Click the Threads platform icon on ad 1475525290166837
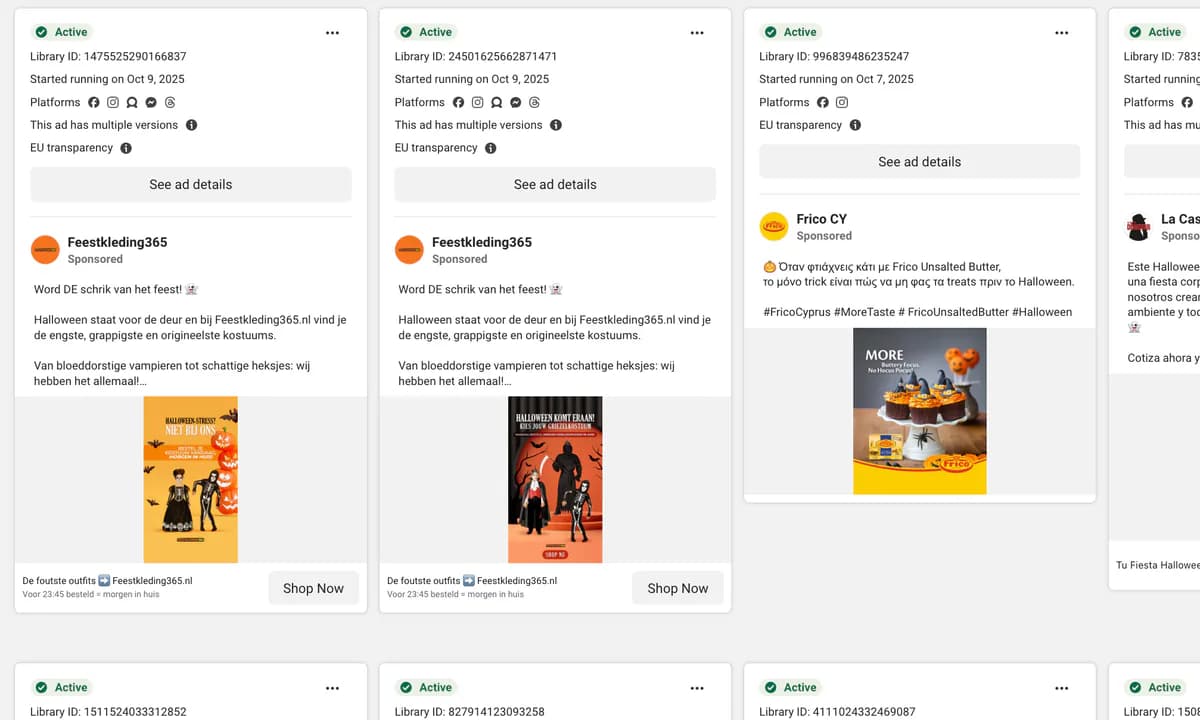Image resolution: width=1200 pixels, height=720 pixels. click(170, 102)
